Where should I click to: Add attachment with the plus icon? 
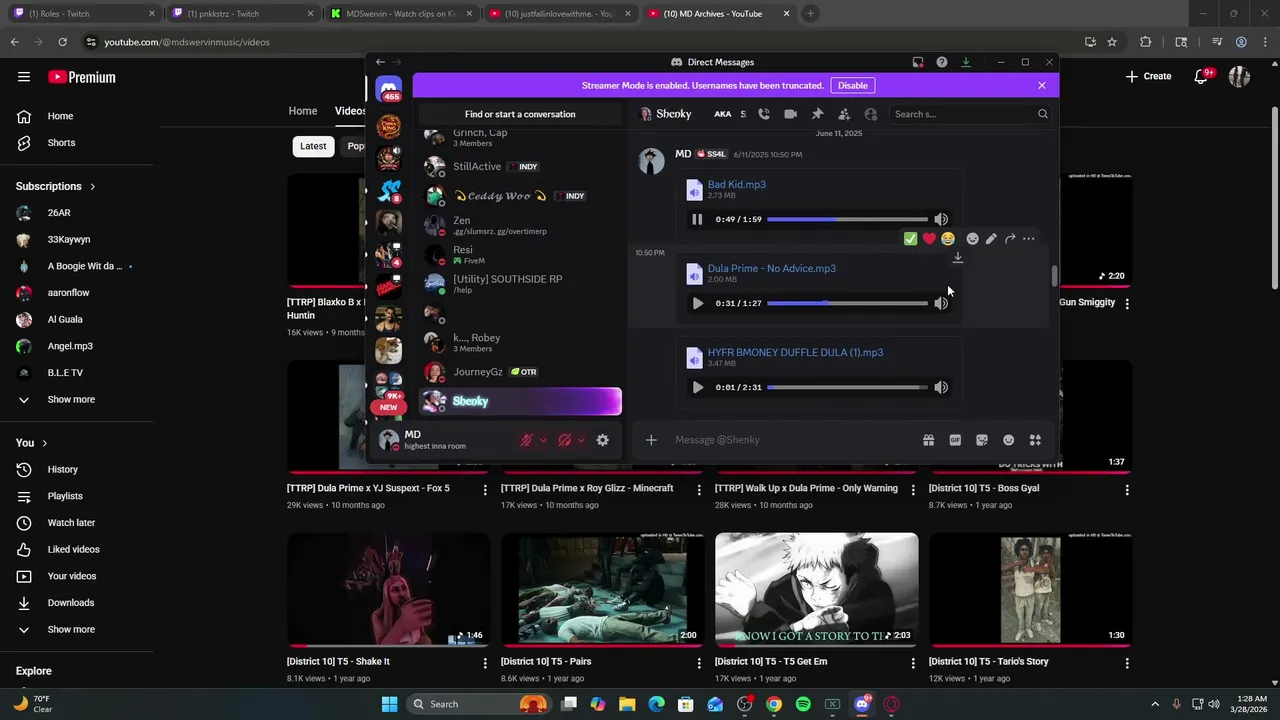(x=651, y=440)
